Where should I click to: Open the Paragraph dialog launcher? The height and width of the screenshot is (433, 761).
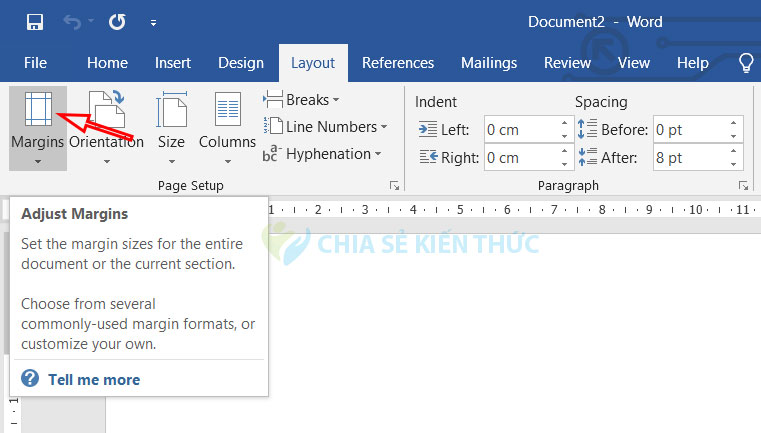point(743,186)
